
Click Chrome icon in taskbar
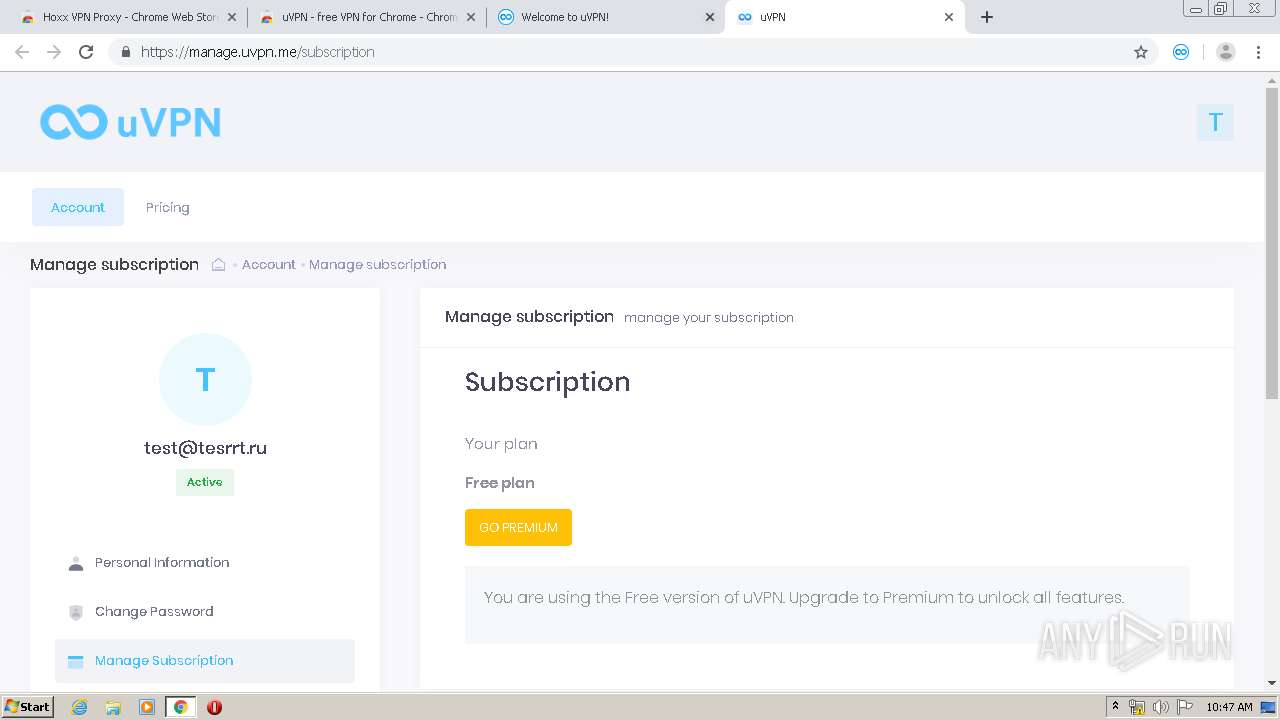[x=180, y=707]
